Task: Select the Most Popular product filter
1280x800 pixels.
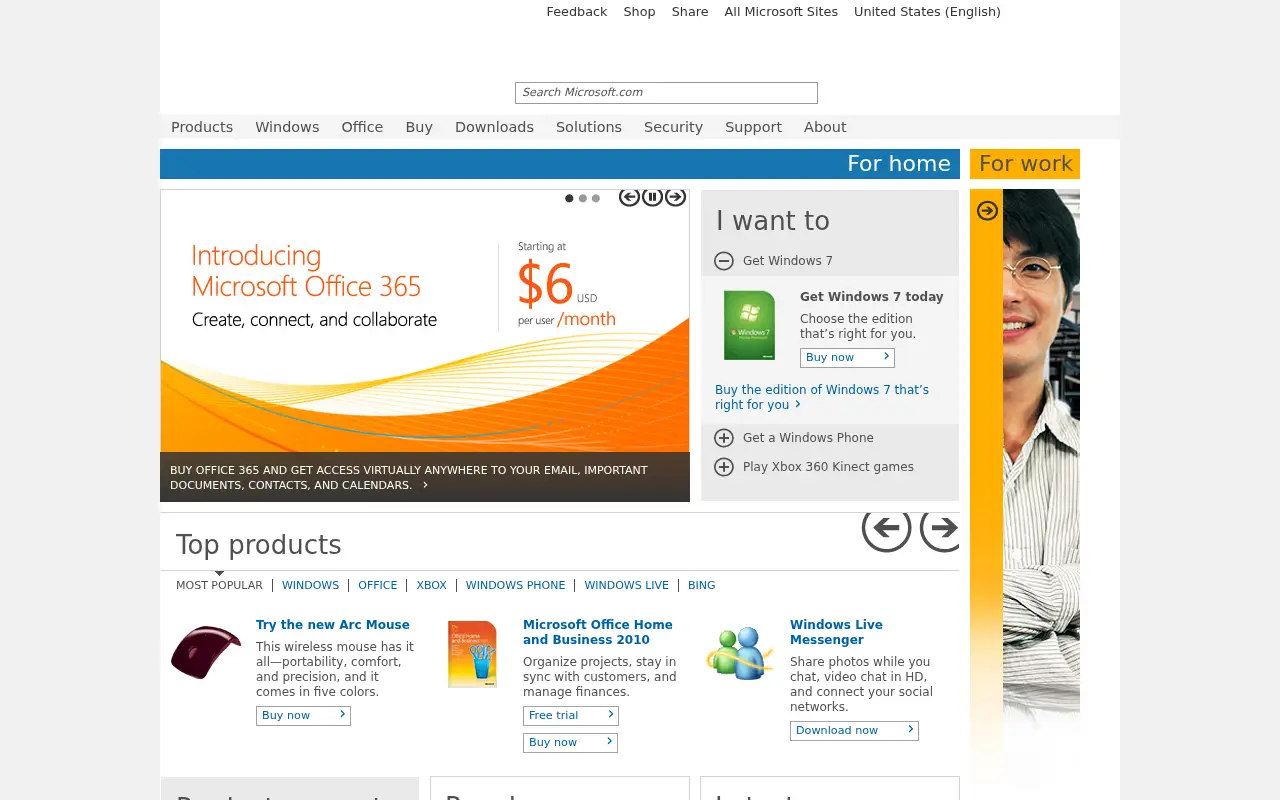Action: click(x=219, y=586)
